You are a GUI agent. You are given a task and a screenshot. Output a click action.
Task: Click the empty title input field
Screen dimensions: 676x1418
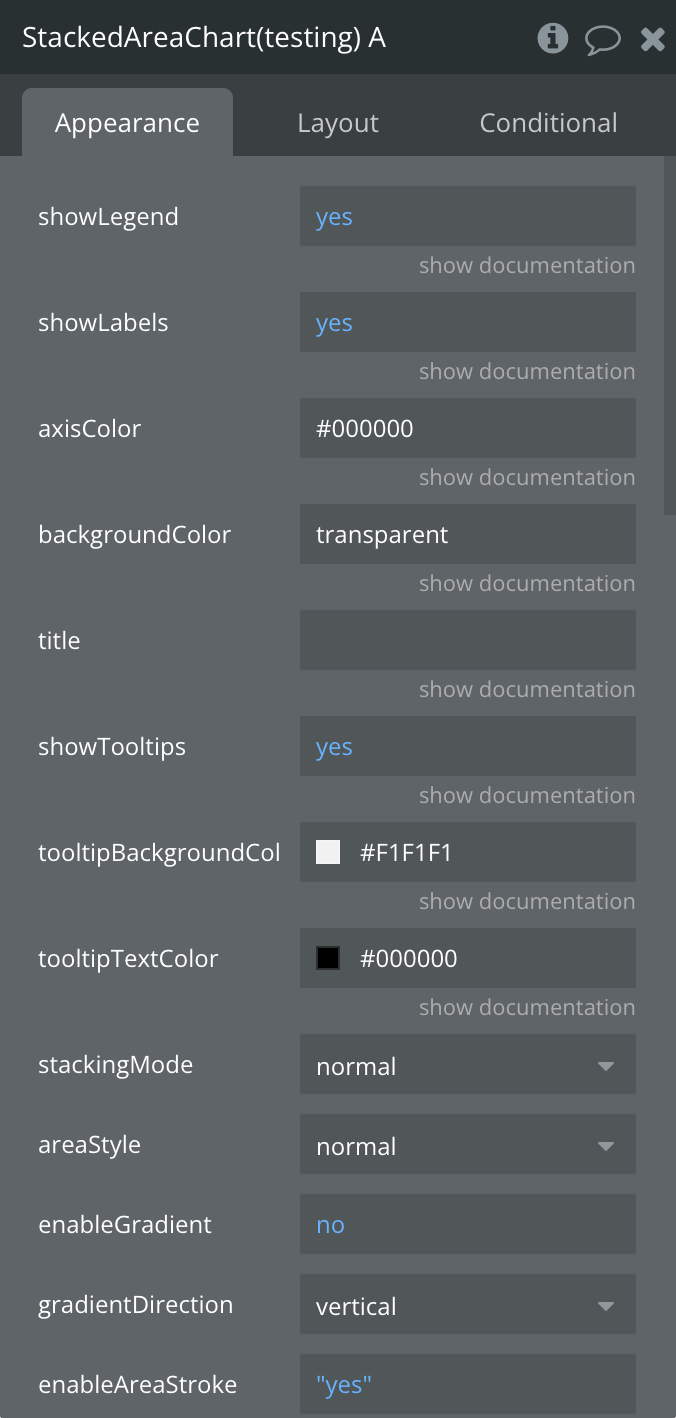[x=467, y=640]
